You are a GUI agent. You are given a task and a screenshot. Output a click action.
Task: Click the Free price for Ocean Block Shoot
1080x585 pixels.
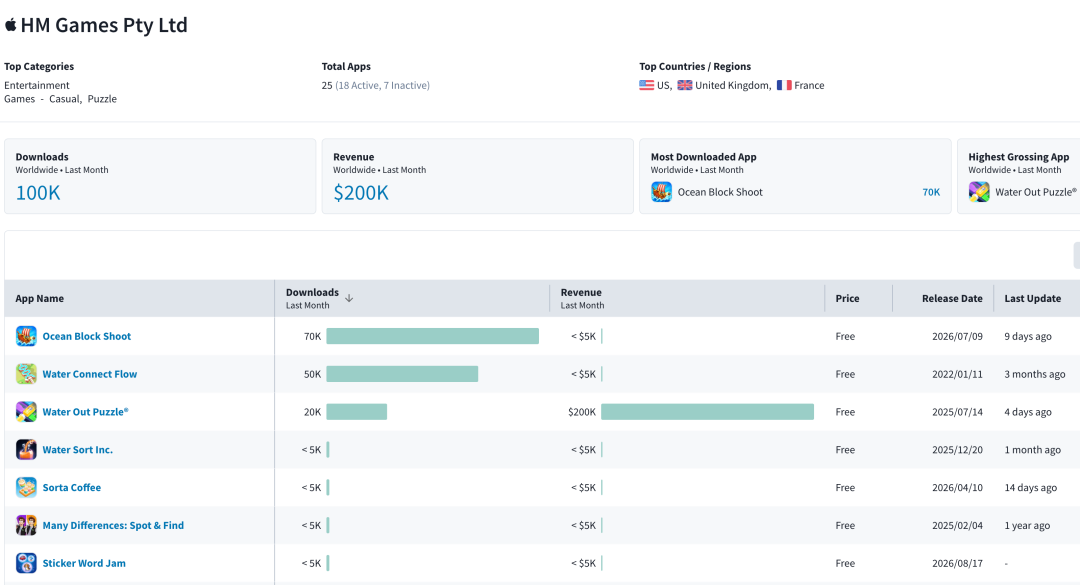point(845,336)
